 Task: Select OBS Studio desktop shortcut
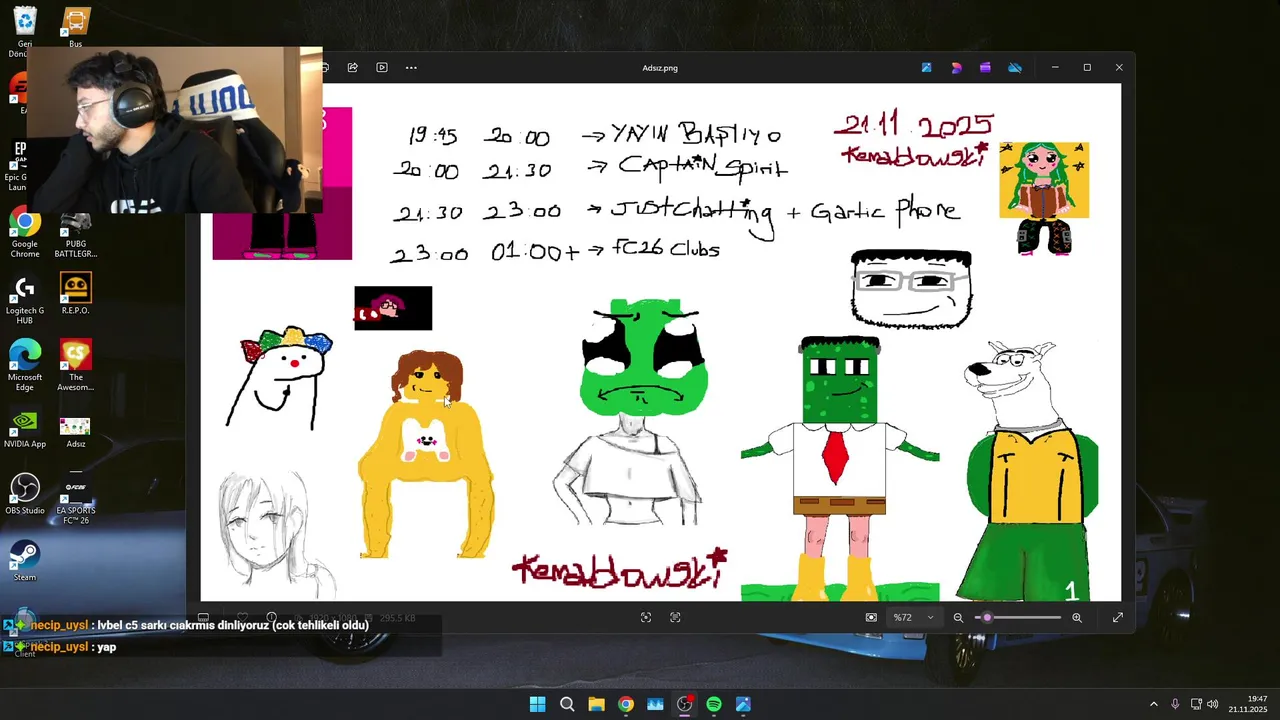click(x=25, y=495)
